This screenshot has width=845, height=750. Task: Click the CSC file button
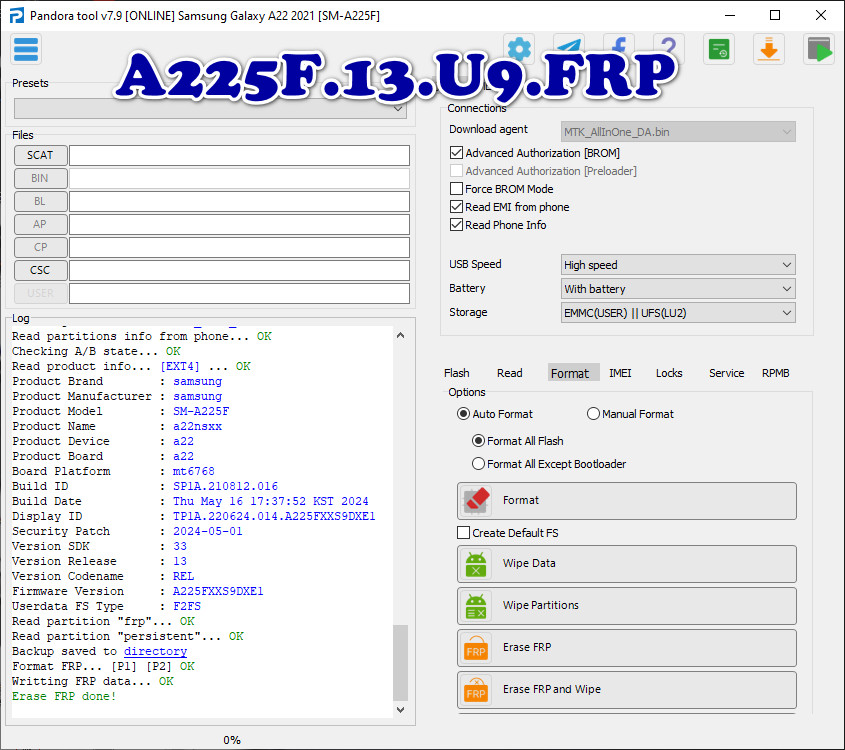(x=40, y=270)
